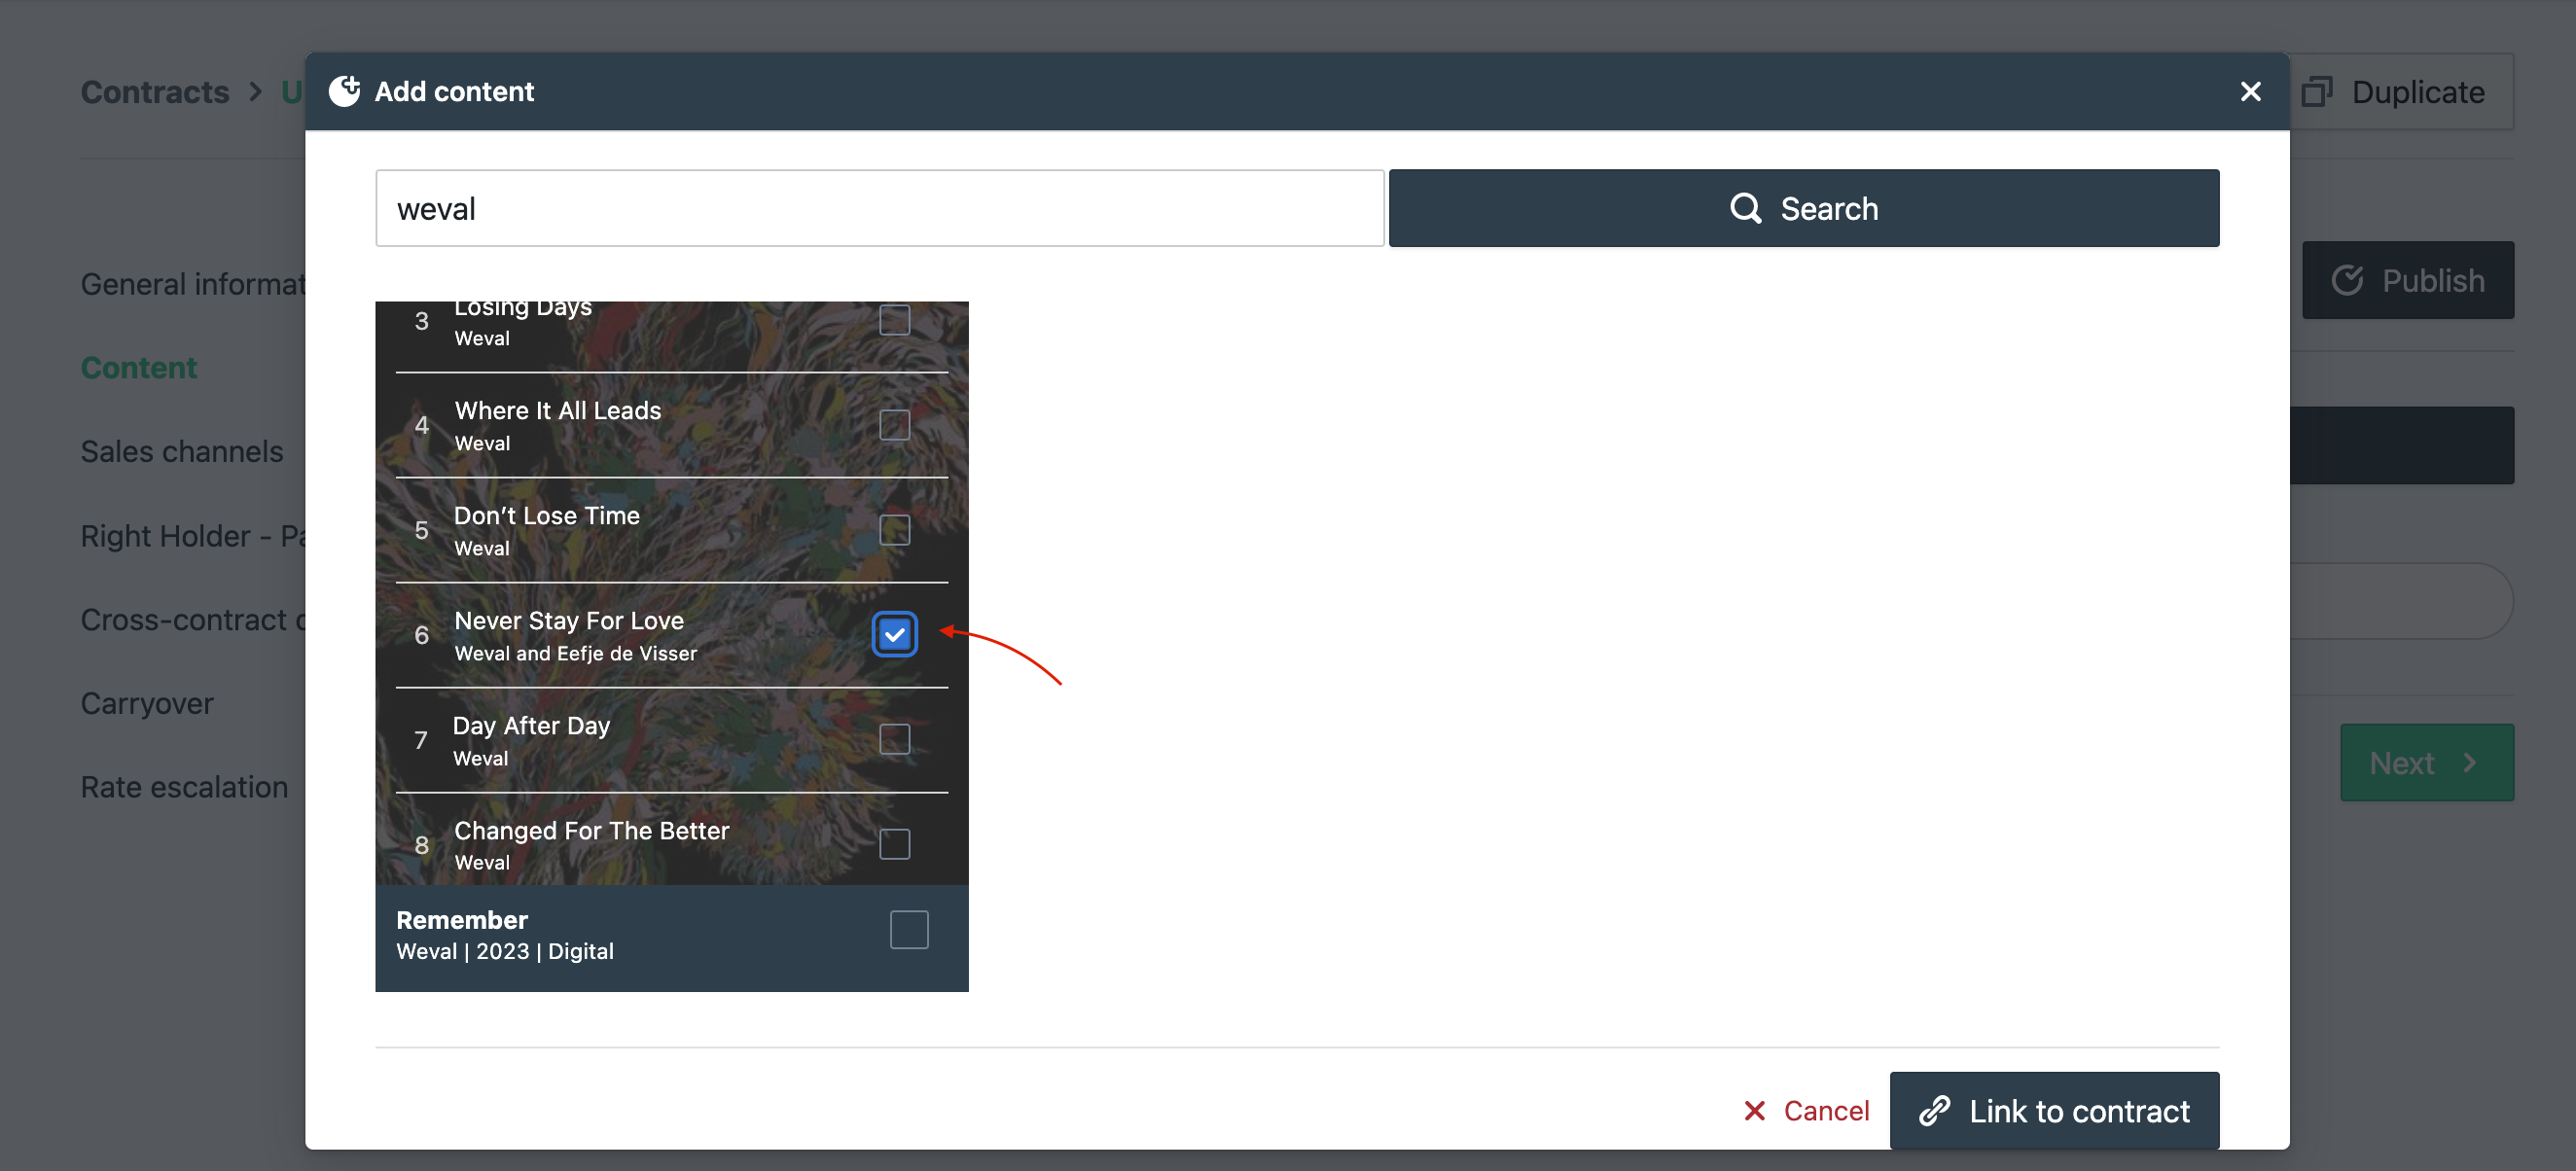Close the Add content dialog

pyautogui.click(x=2250, y=91)
